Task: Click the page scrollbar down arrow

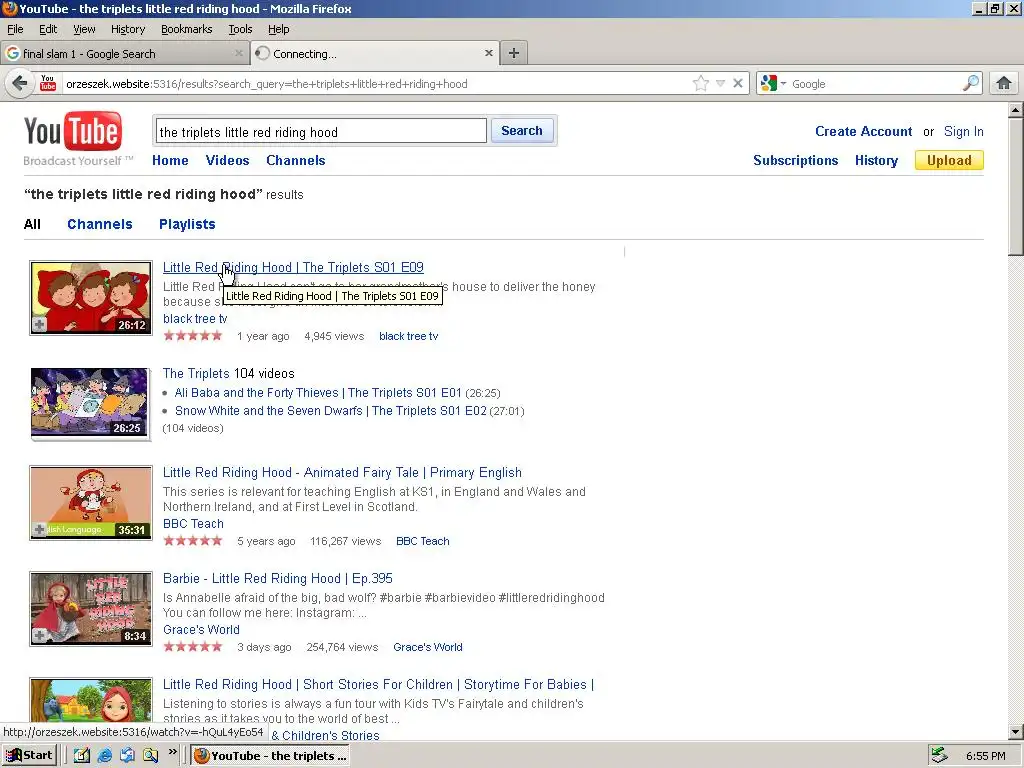Action: [x=1016, y=732]
